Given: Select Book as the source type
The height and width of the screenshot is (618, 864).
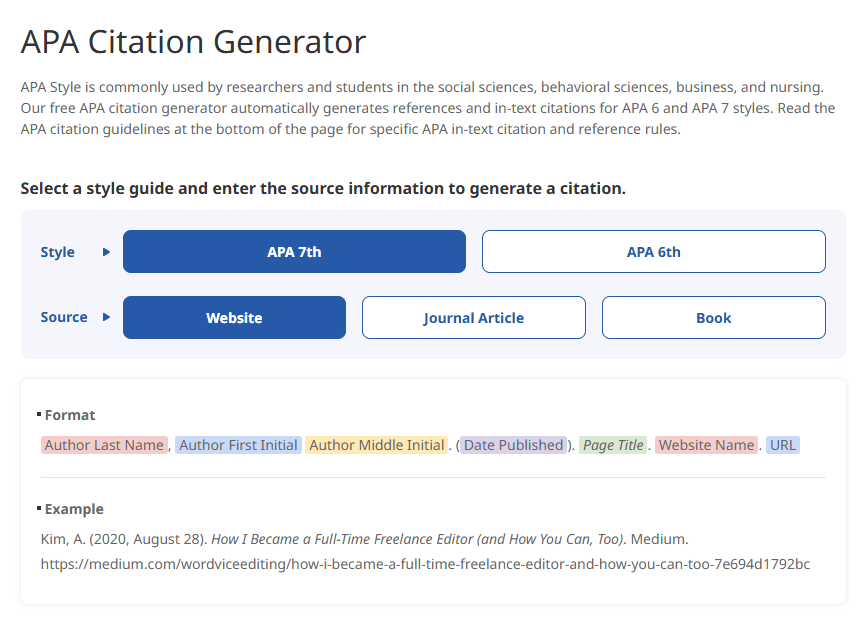Looking at the screenshot, I should pos(713,317).
